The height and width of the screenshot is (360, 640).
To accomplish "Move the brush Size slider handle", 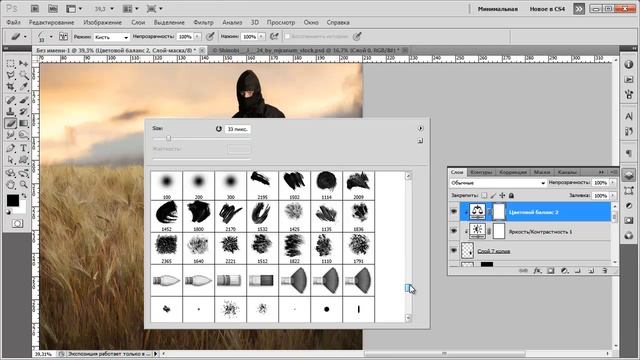I will [168, 138].
